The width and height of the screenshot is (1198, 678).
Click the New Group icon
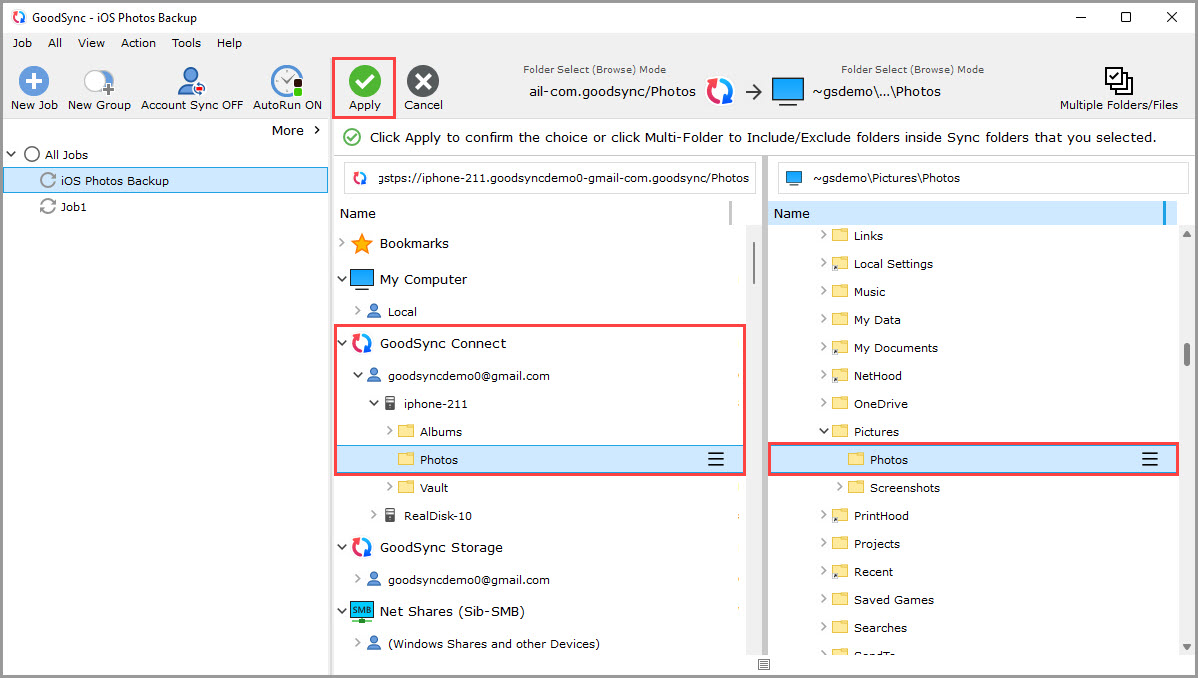click(99, 82)
